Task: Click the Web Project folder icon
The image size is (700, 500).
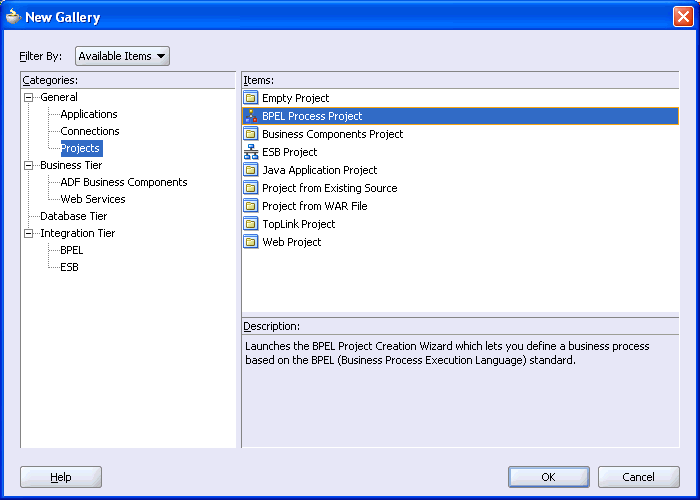Action: [251, 242]
